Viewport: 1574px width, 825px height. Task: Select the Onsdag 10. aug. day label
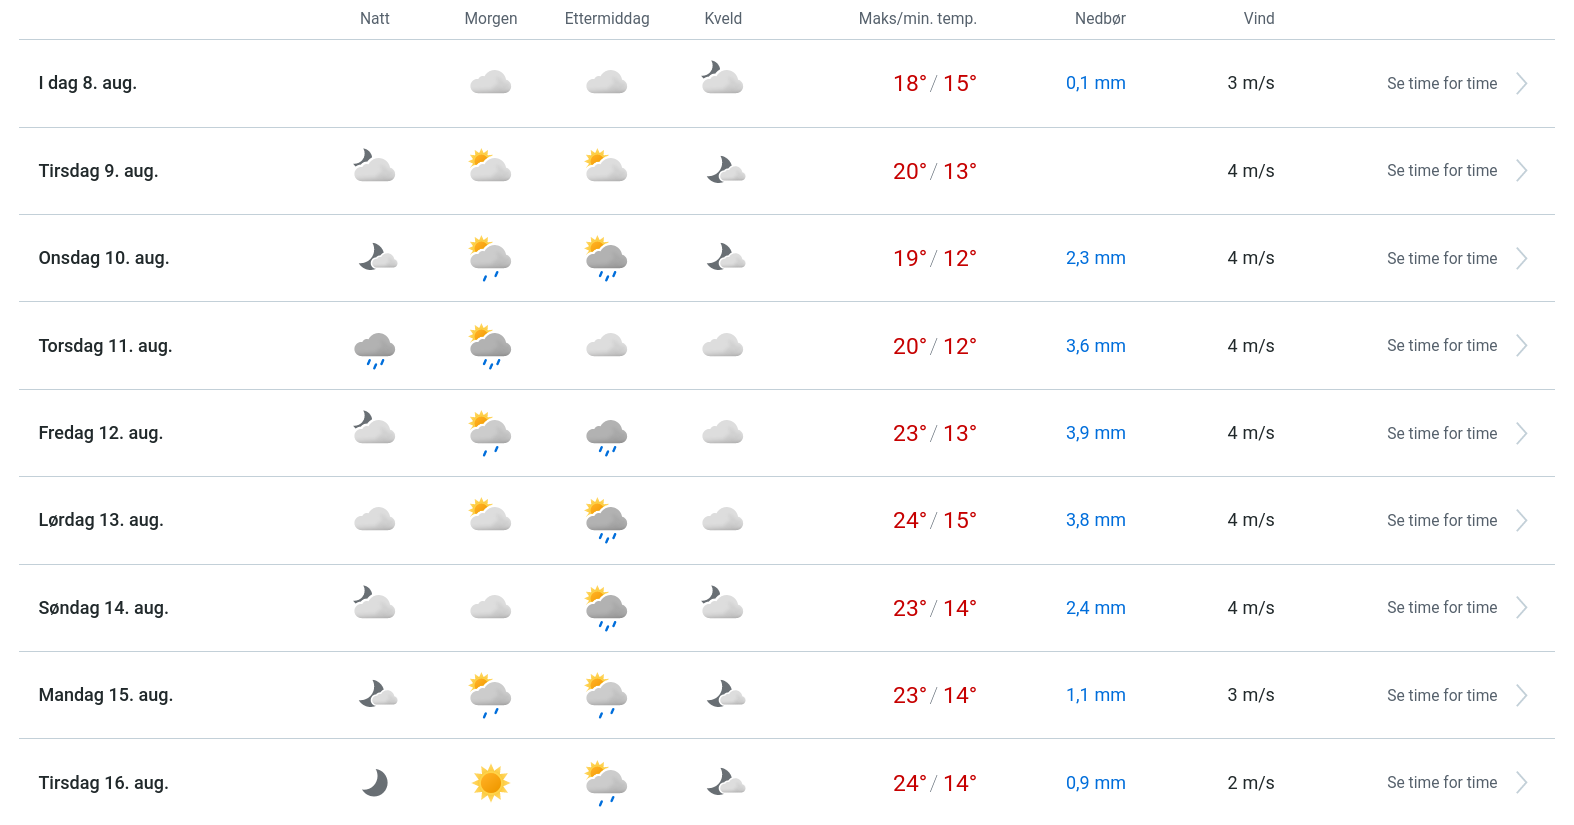(104, 258)
